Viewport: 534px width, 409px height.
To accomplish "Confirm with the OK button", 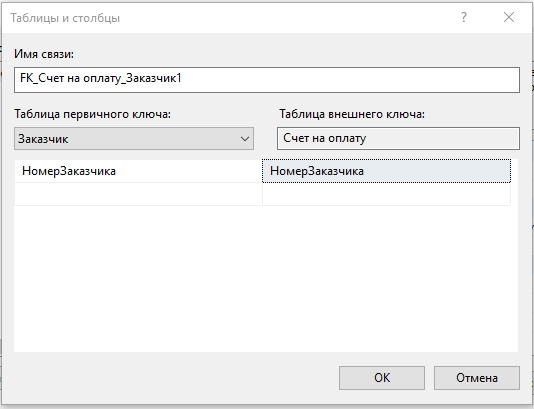I will 382,378.
